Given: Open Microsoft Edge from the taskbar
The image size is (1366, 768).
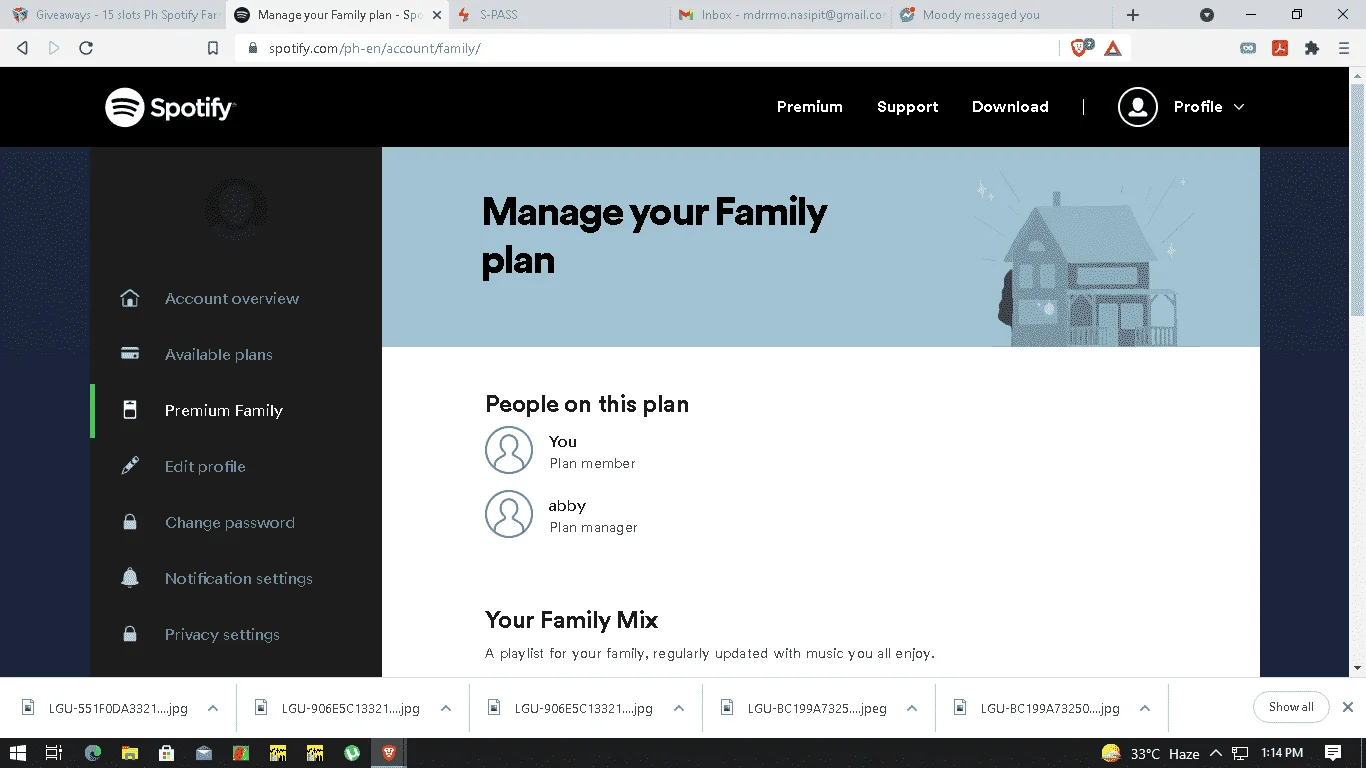Looking at the screenshot, I should pos(93,753).
